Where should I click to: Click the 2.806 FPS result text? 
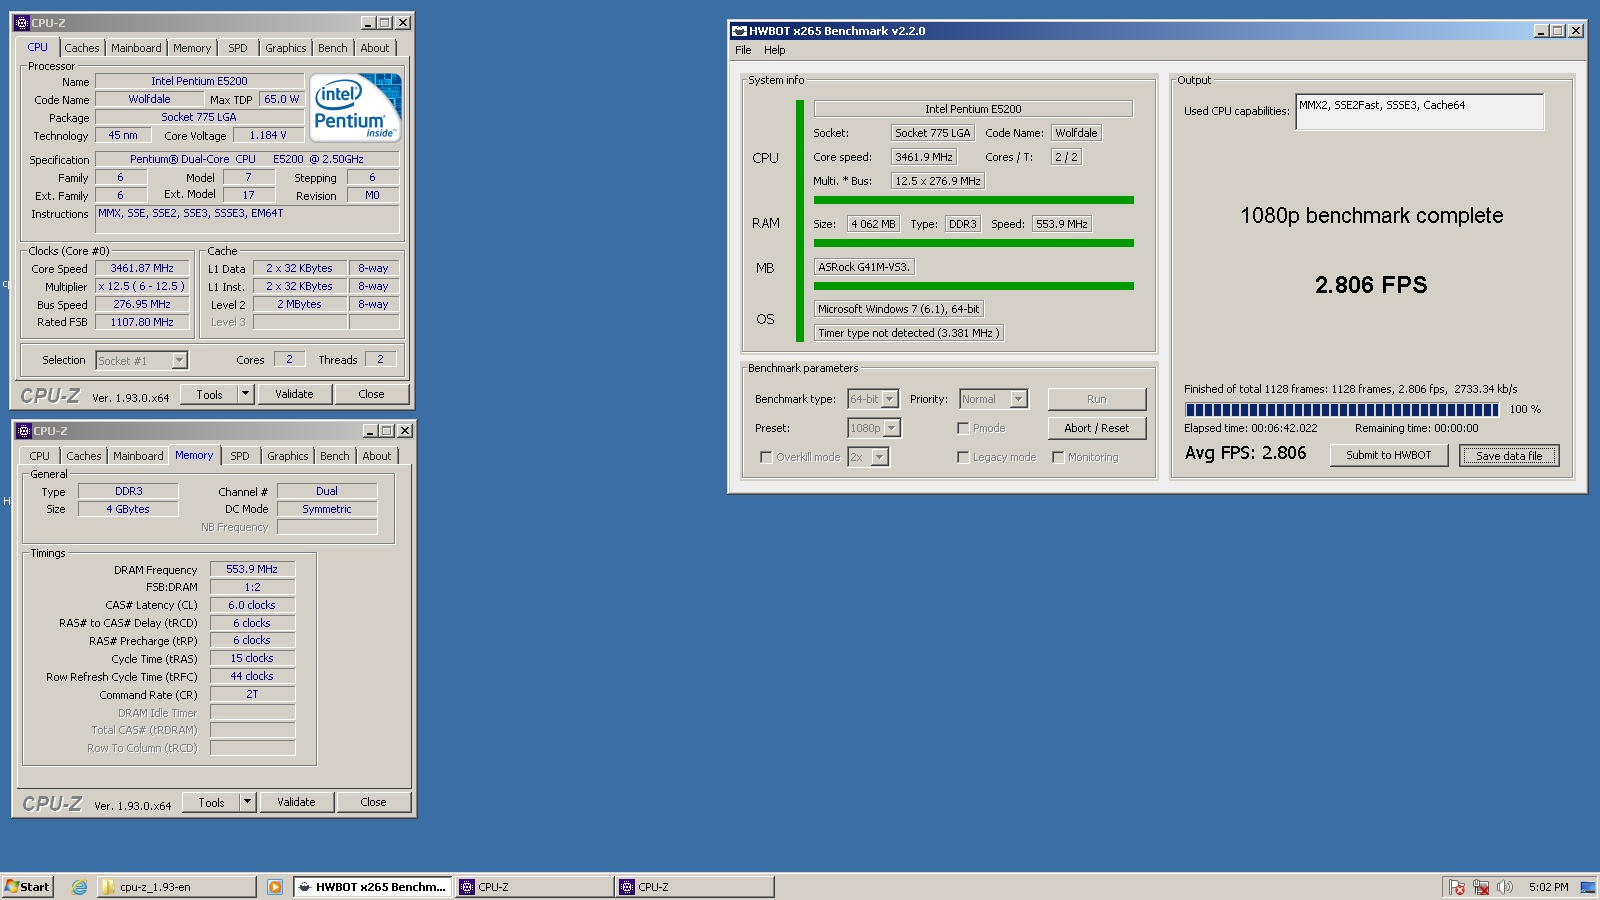[1371, 285]
